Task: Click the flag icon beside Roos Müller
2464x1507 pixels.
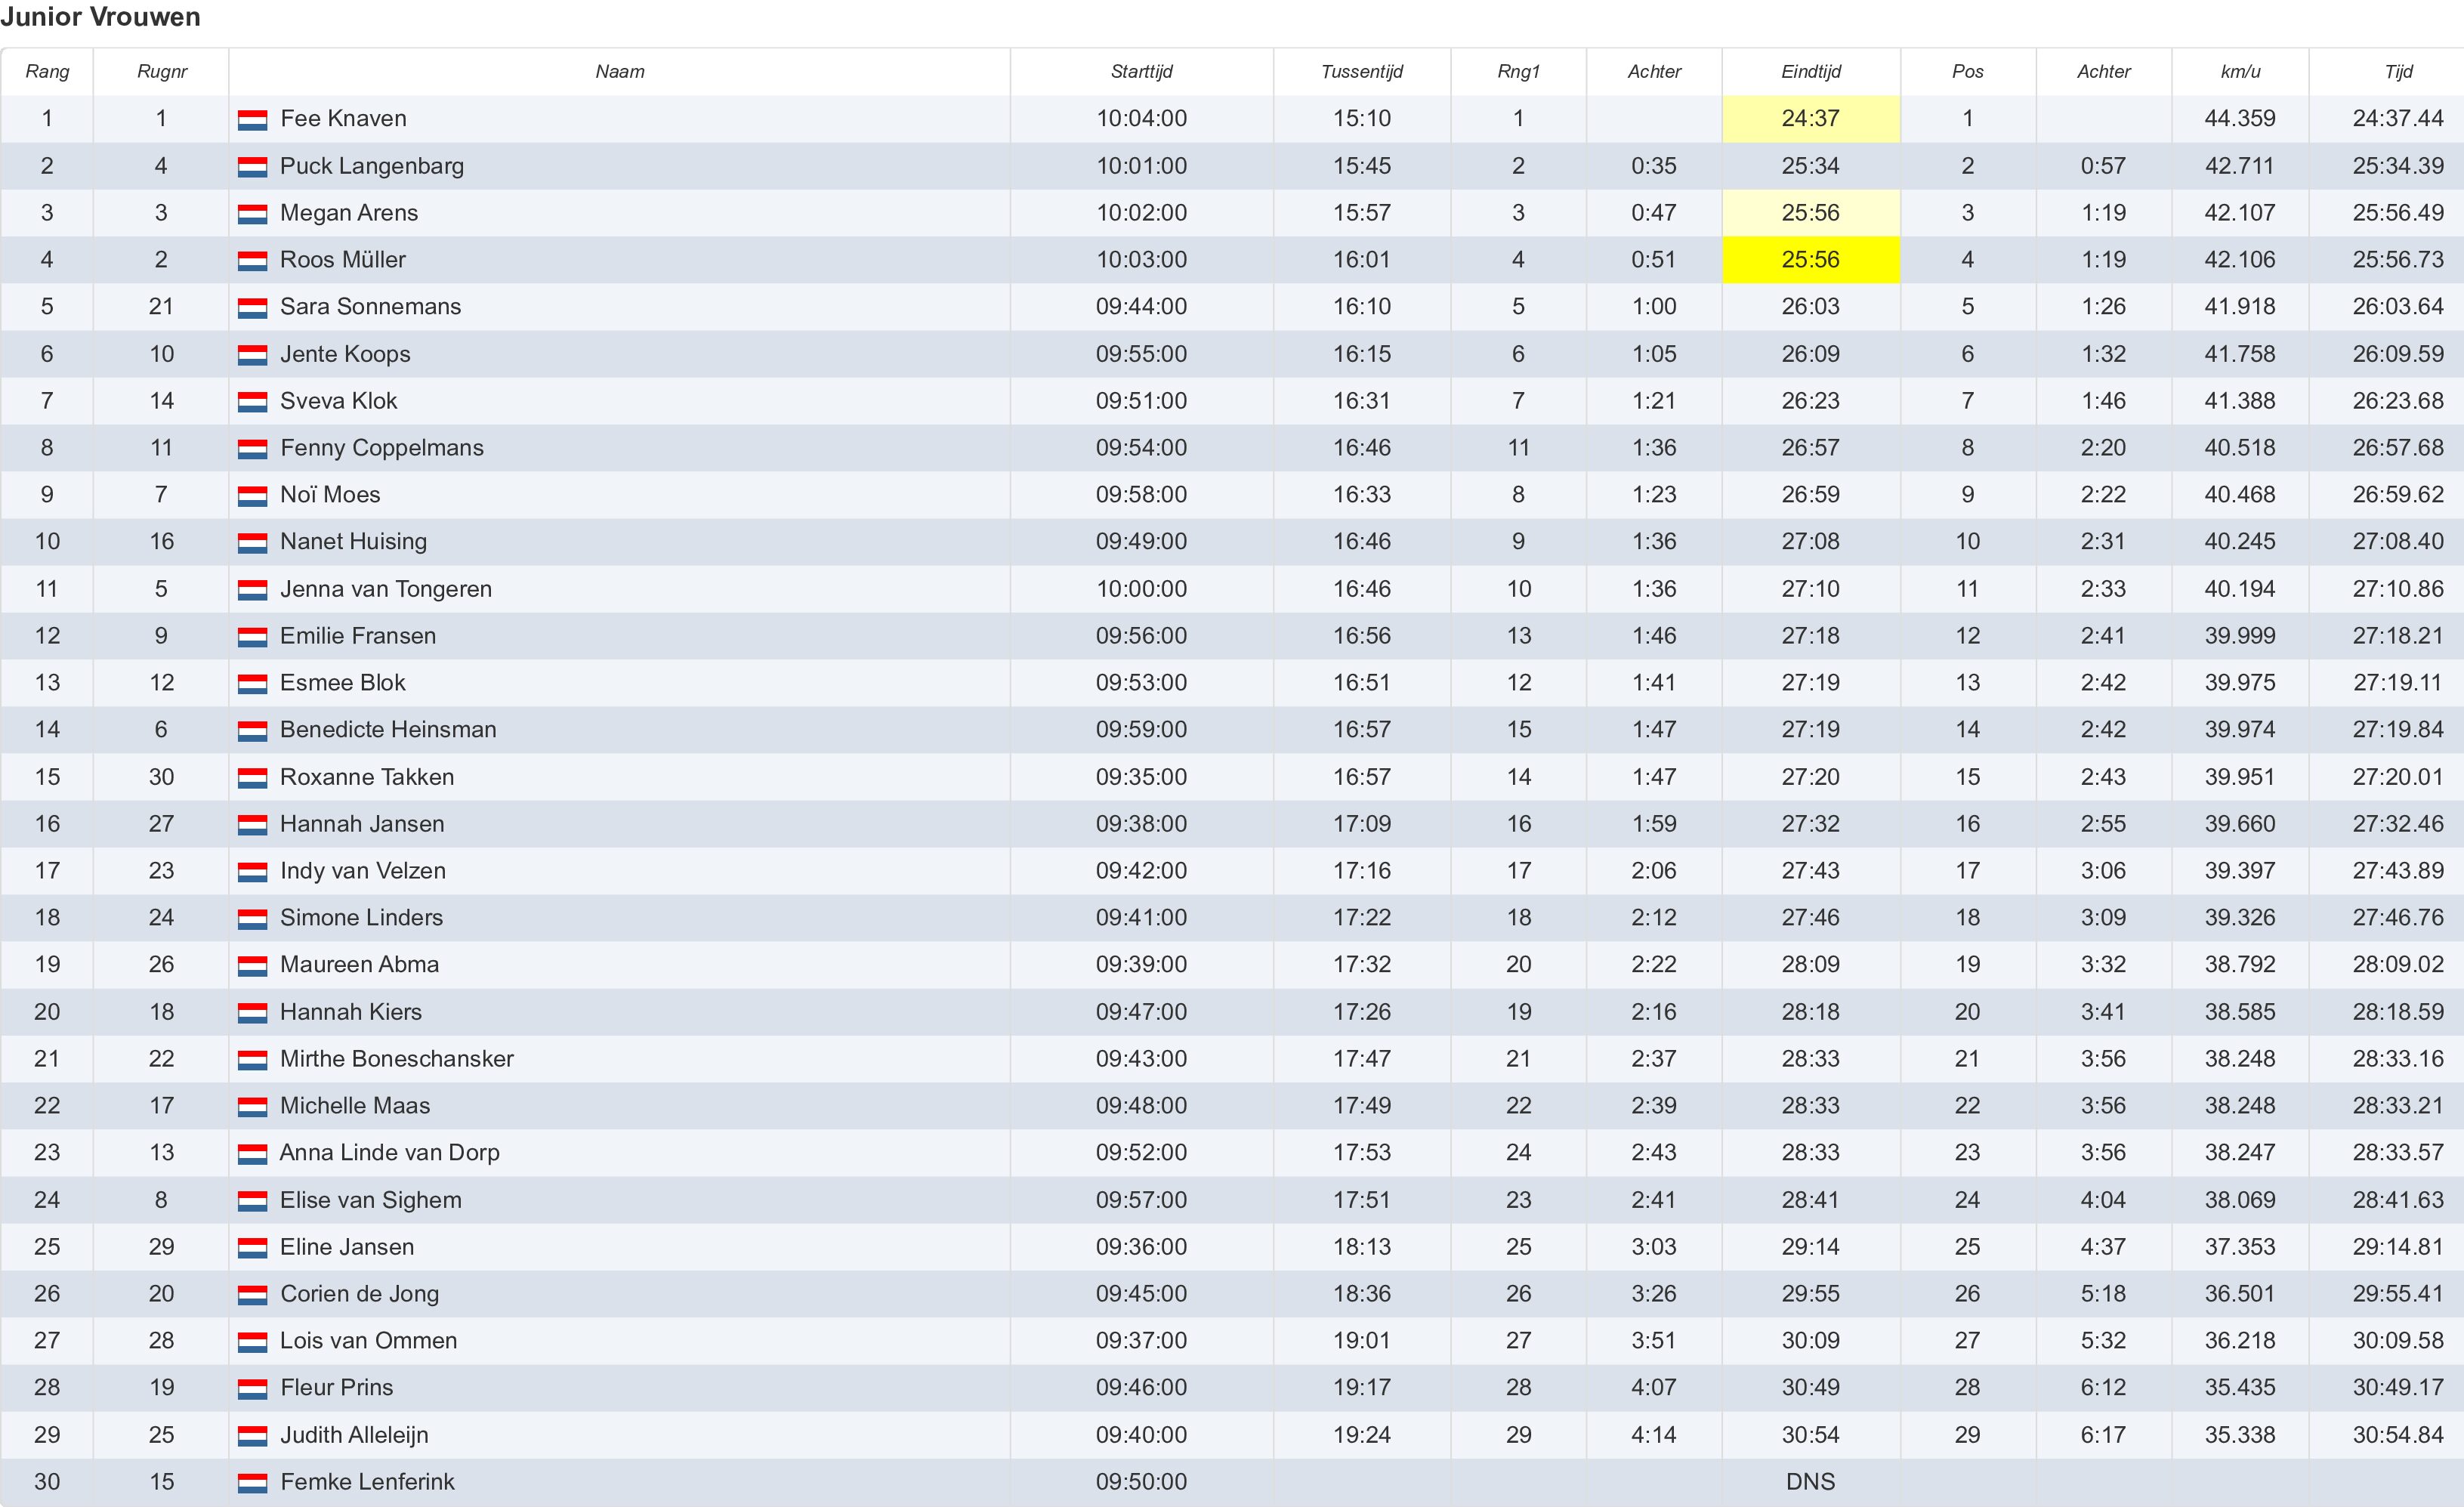Action: coord(252,261)
